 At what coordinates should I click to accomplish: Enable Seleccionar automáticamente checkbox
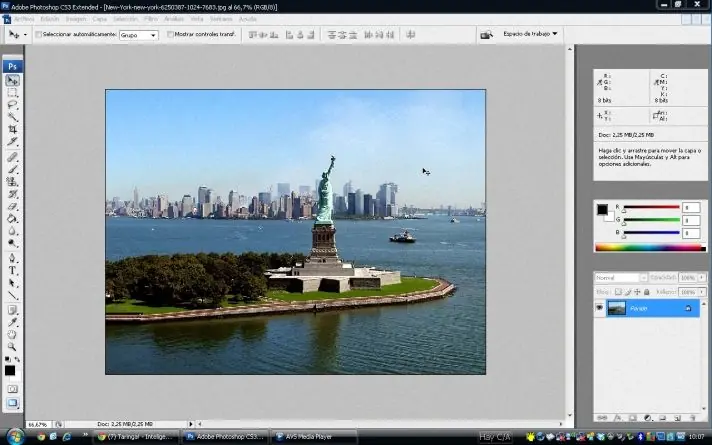pyautogui.click(x=39, y=34)
